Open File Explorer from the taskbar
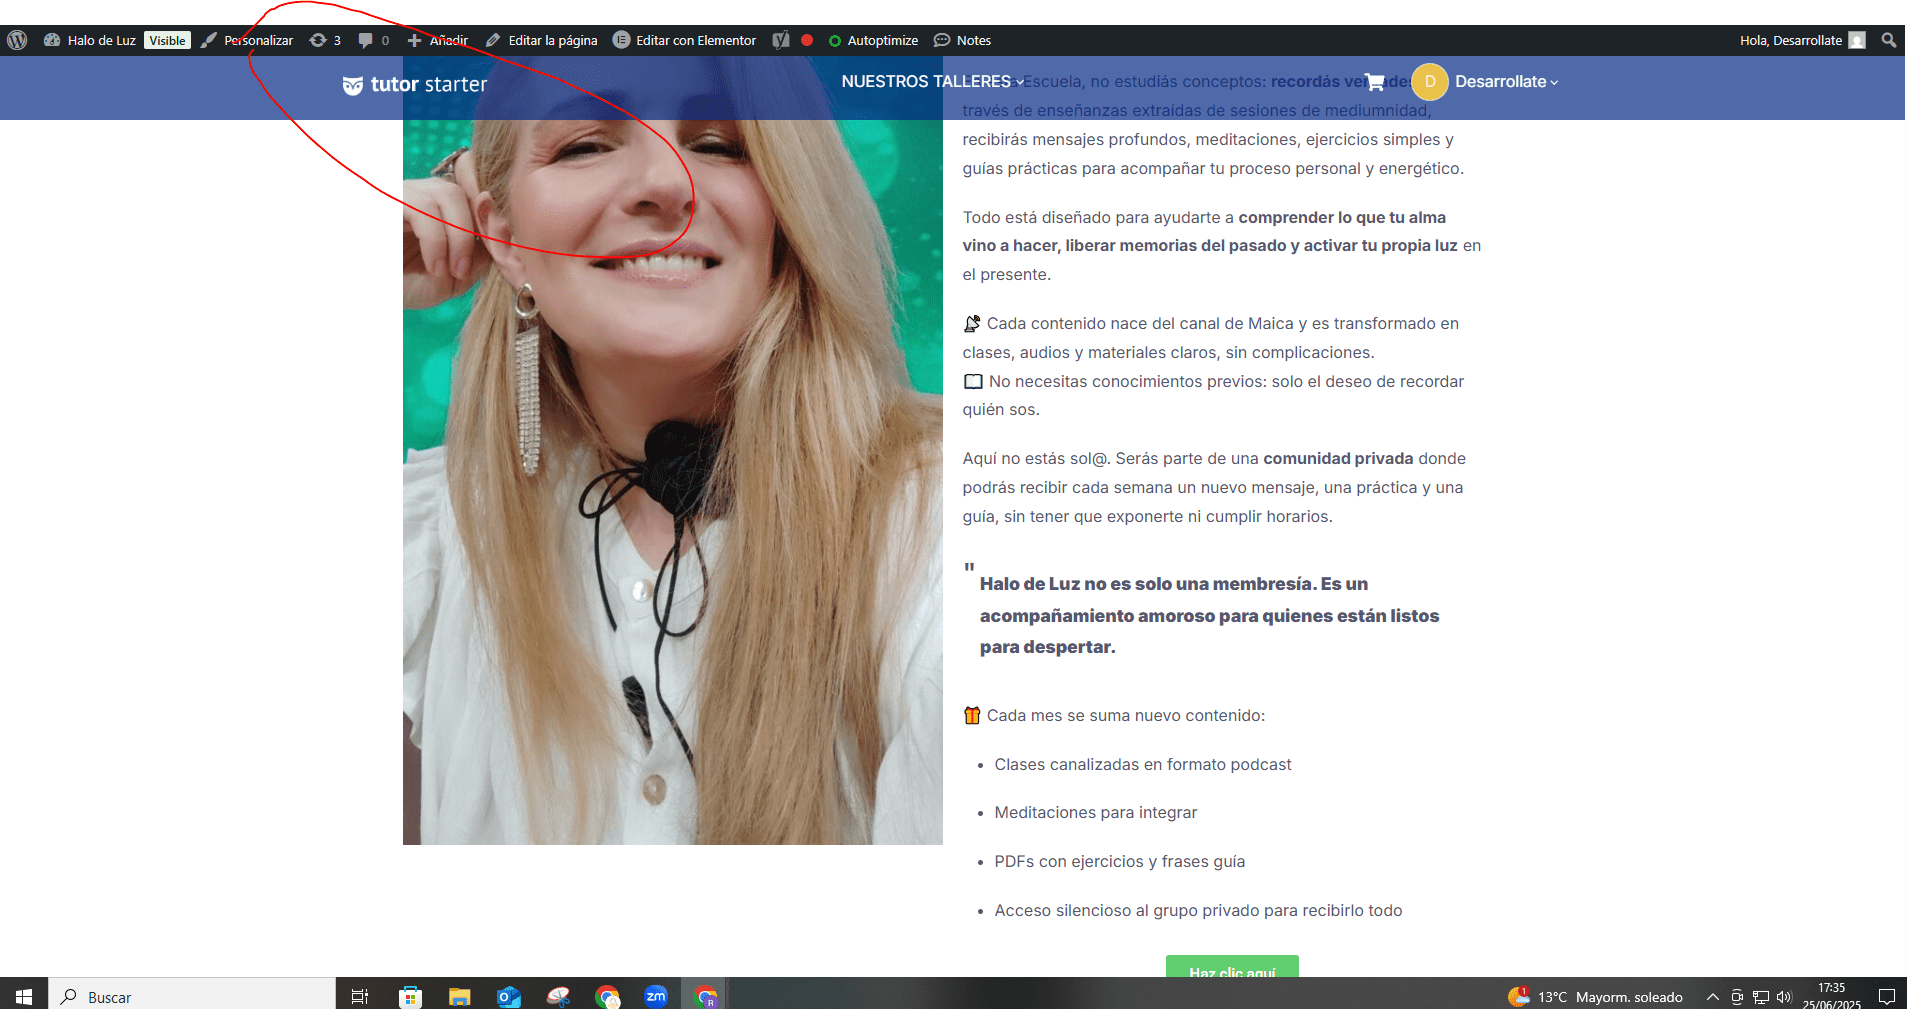This screenshot has height=1009, width=1907. point(459,996)
